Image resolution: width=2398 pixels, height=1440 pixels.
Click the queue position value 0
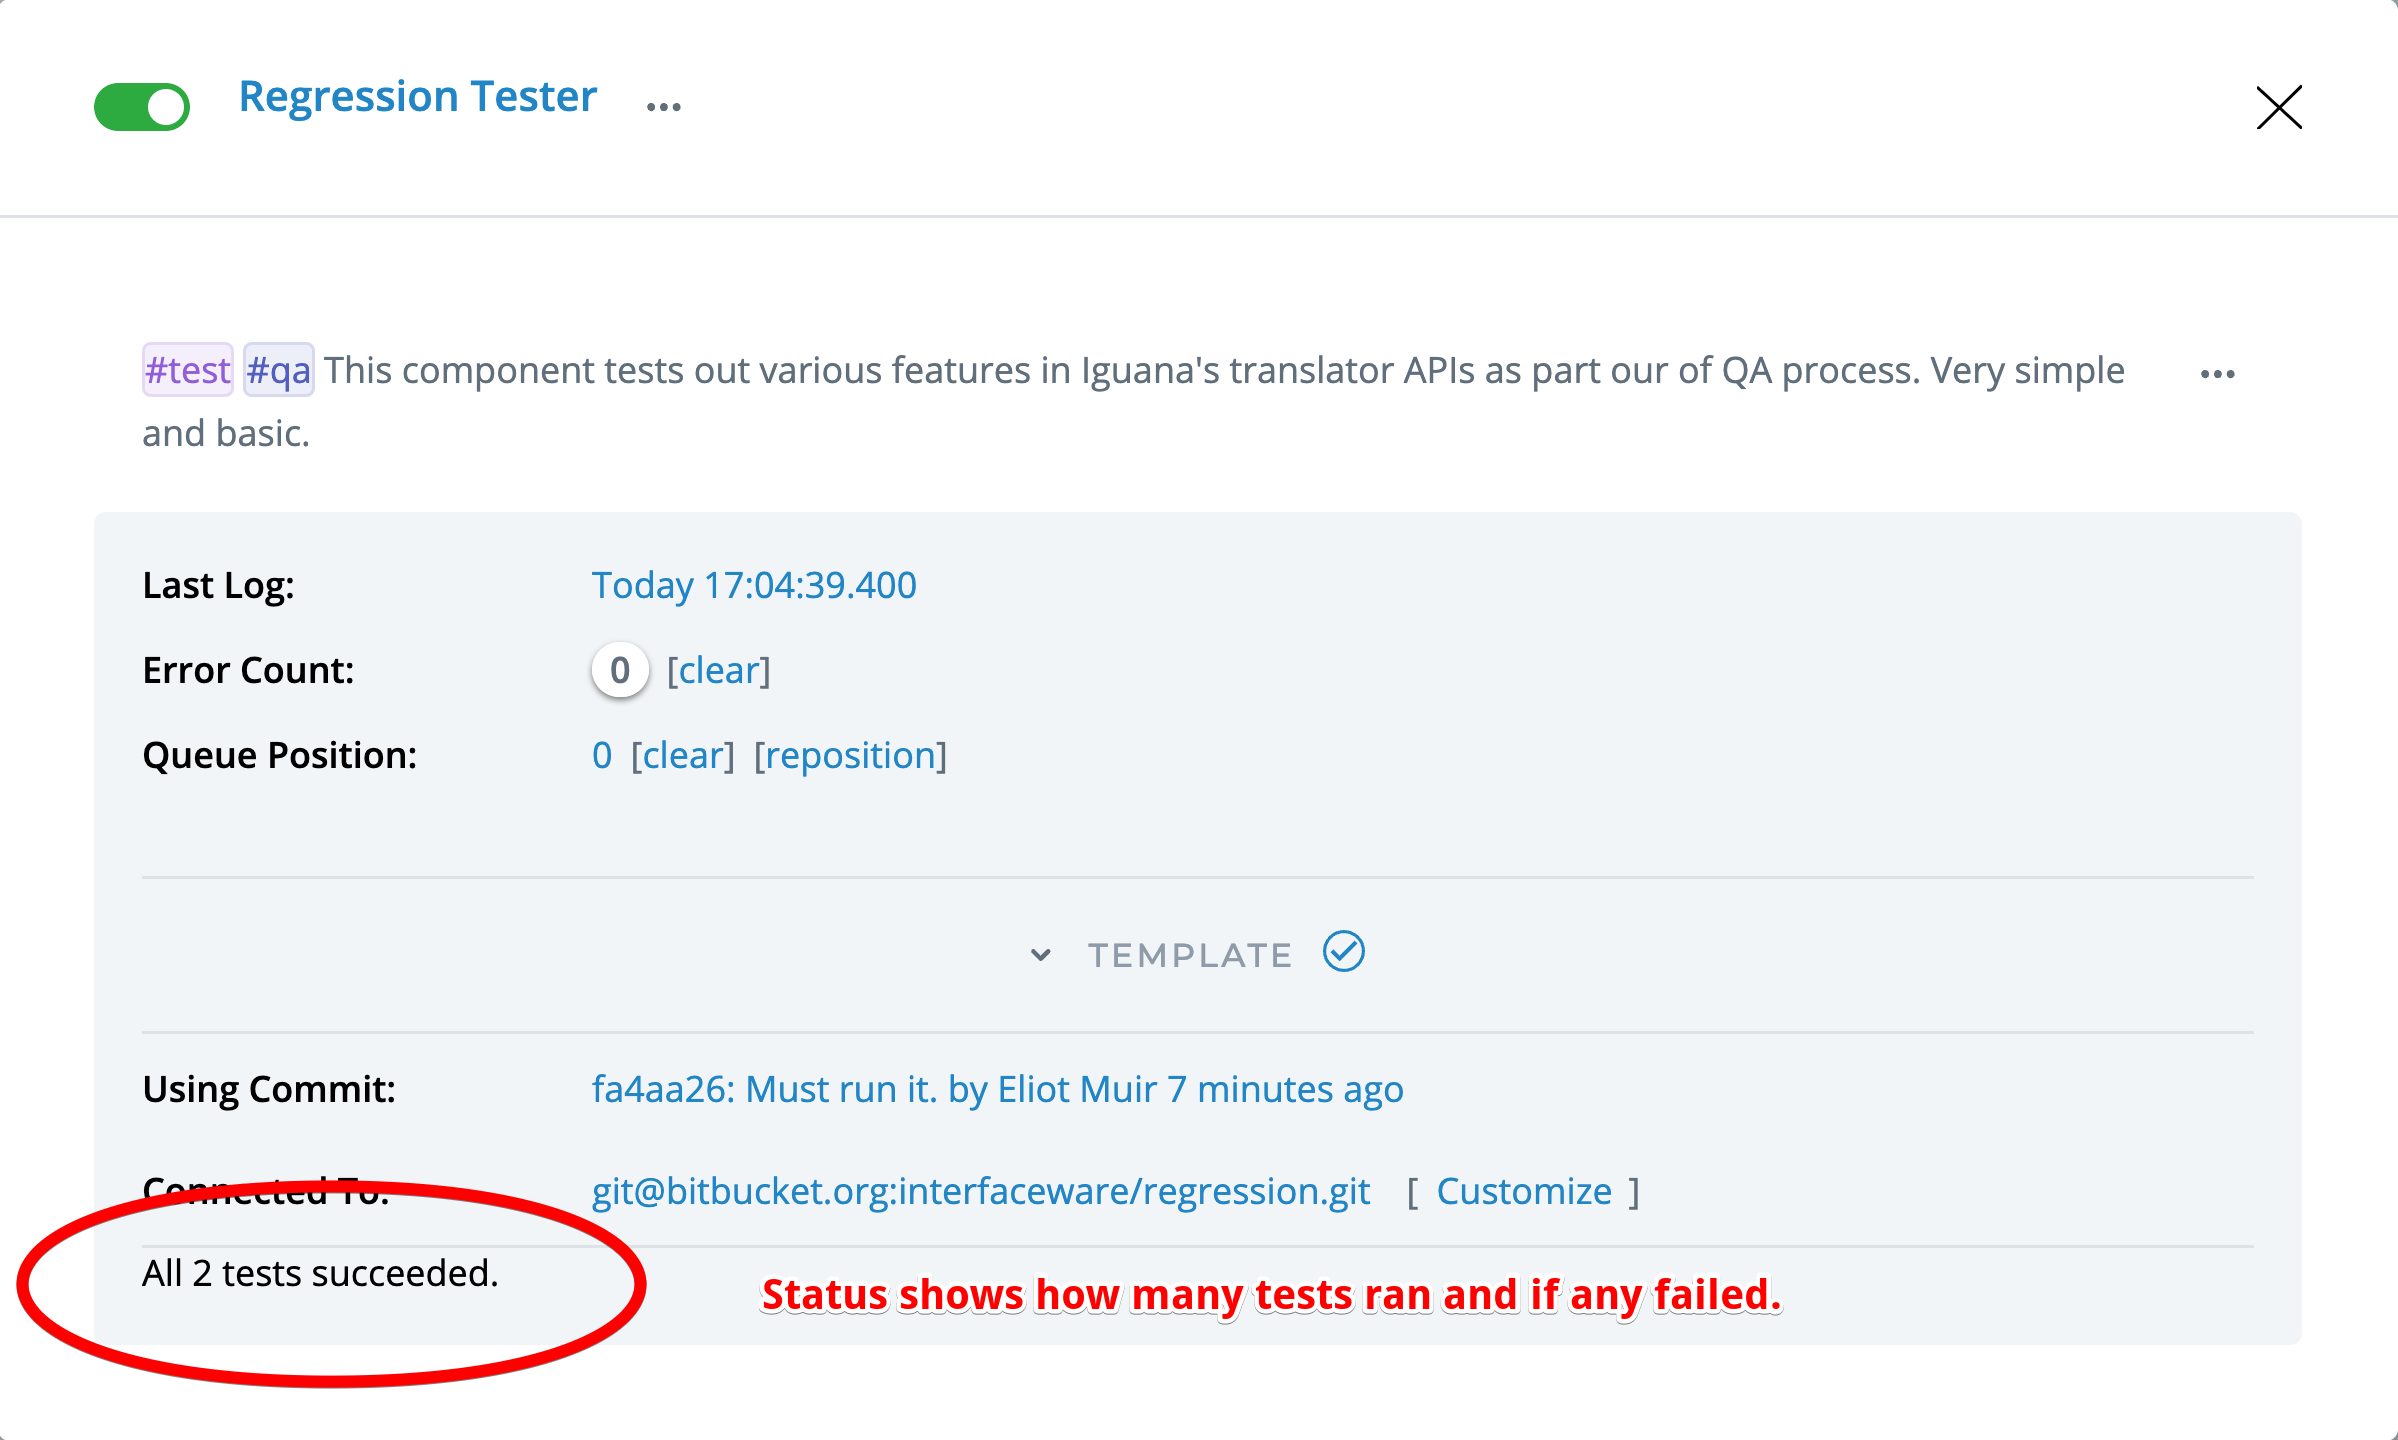pyautogui.click(x=601, y=755)
